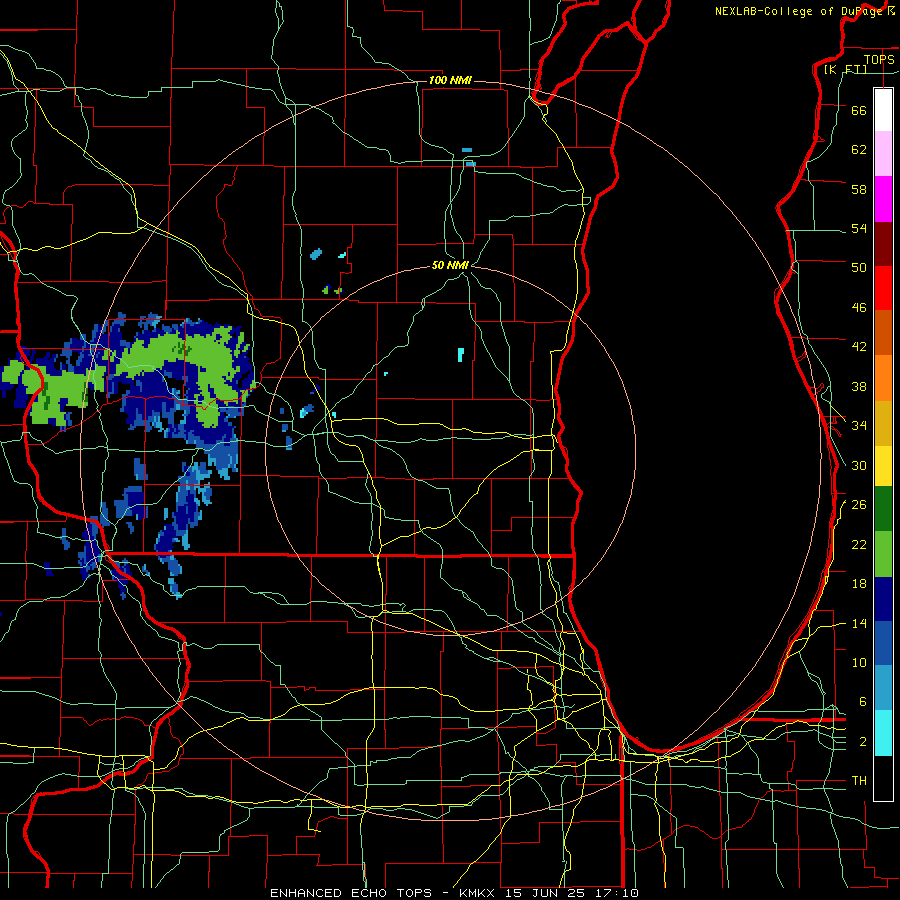Click the "15 JUN 25" date in caption
The width and height of the screenshot is (900, 900).
547,893
